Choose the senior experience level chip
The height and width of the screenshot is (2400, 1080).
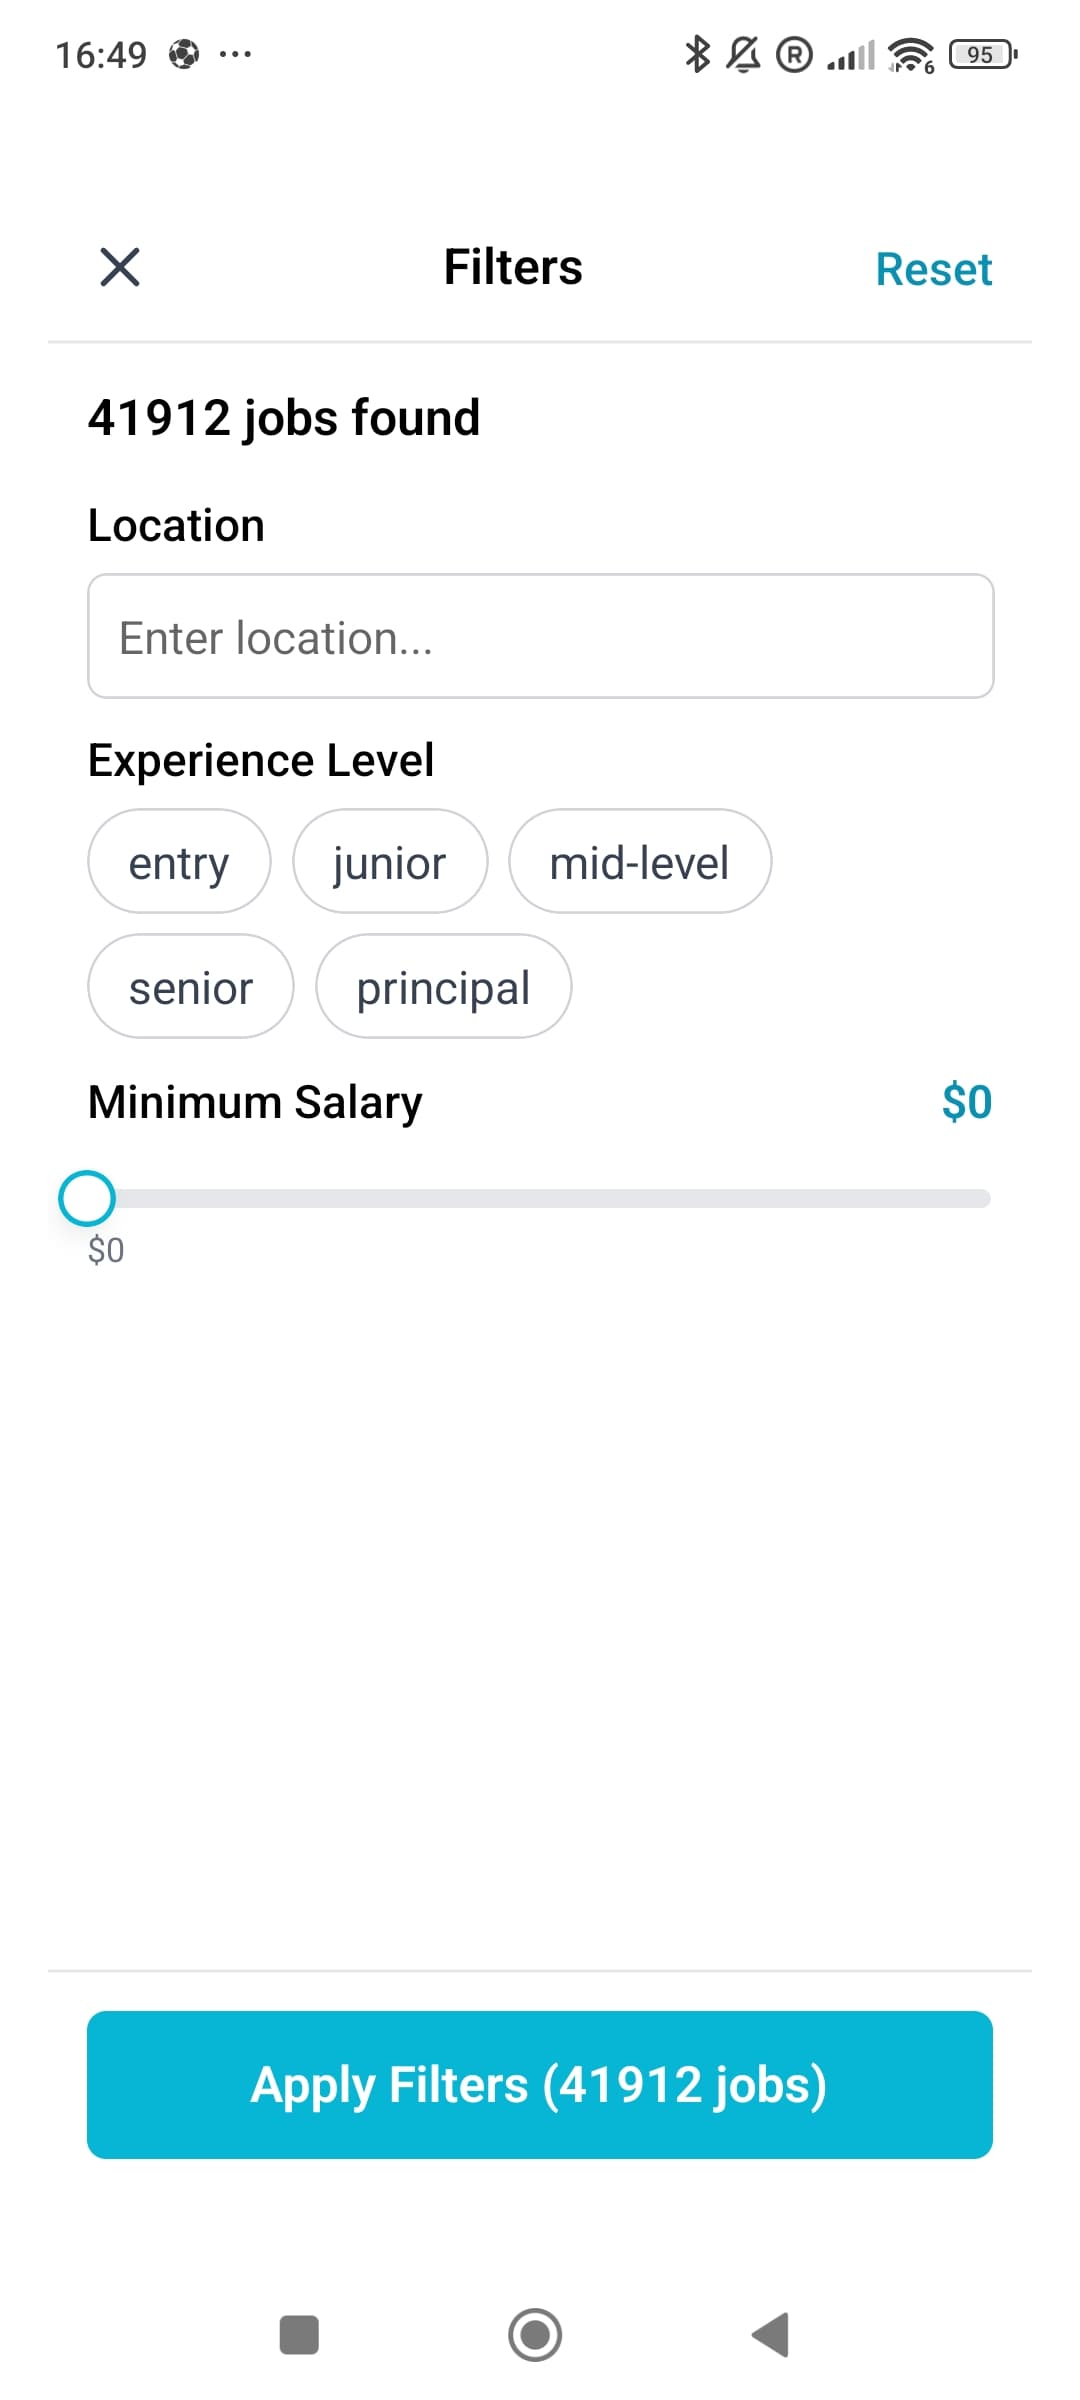coord(191,987)
